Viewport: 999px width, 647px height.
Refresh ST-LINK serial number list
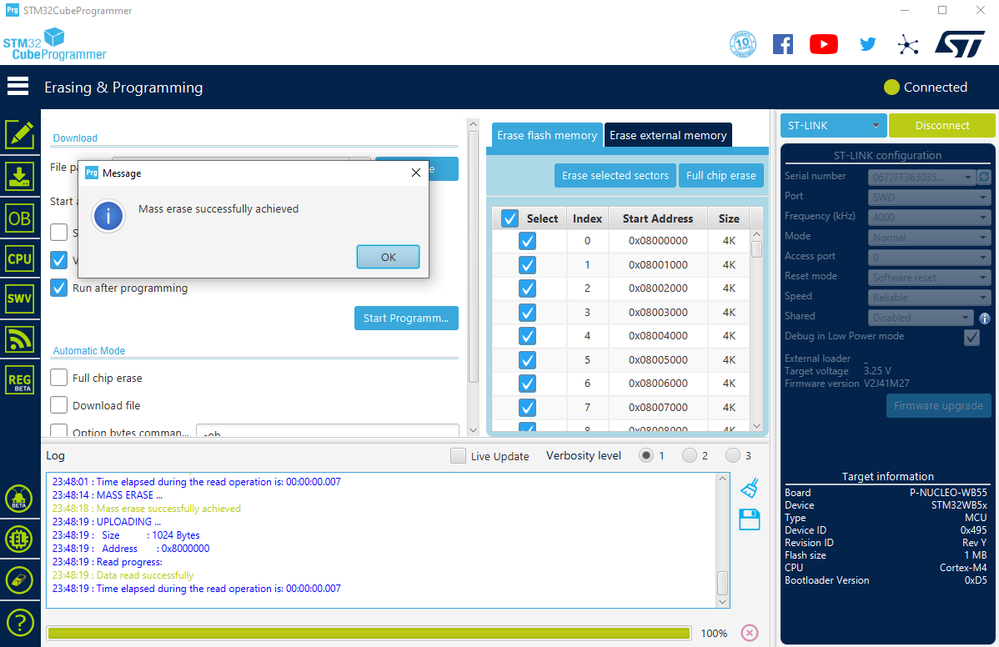point(984,177)
